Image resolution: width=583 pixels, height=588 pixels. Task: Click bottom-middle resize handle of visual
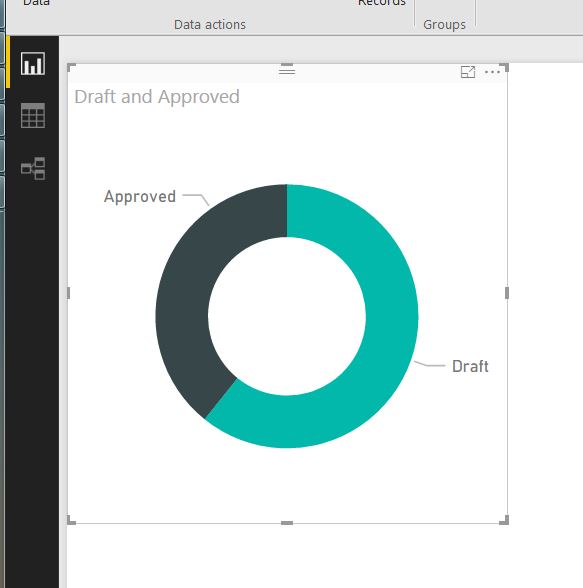[x=287, y=523]
